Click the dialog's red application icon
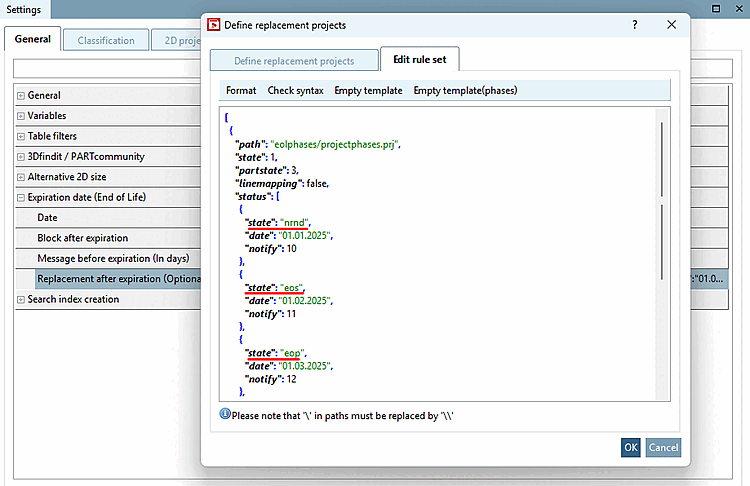Screen dimensions: 750x486 click(213, 25)
